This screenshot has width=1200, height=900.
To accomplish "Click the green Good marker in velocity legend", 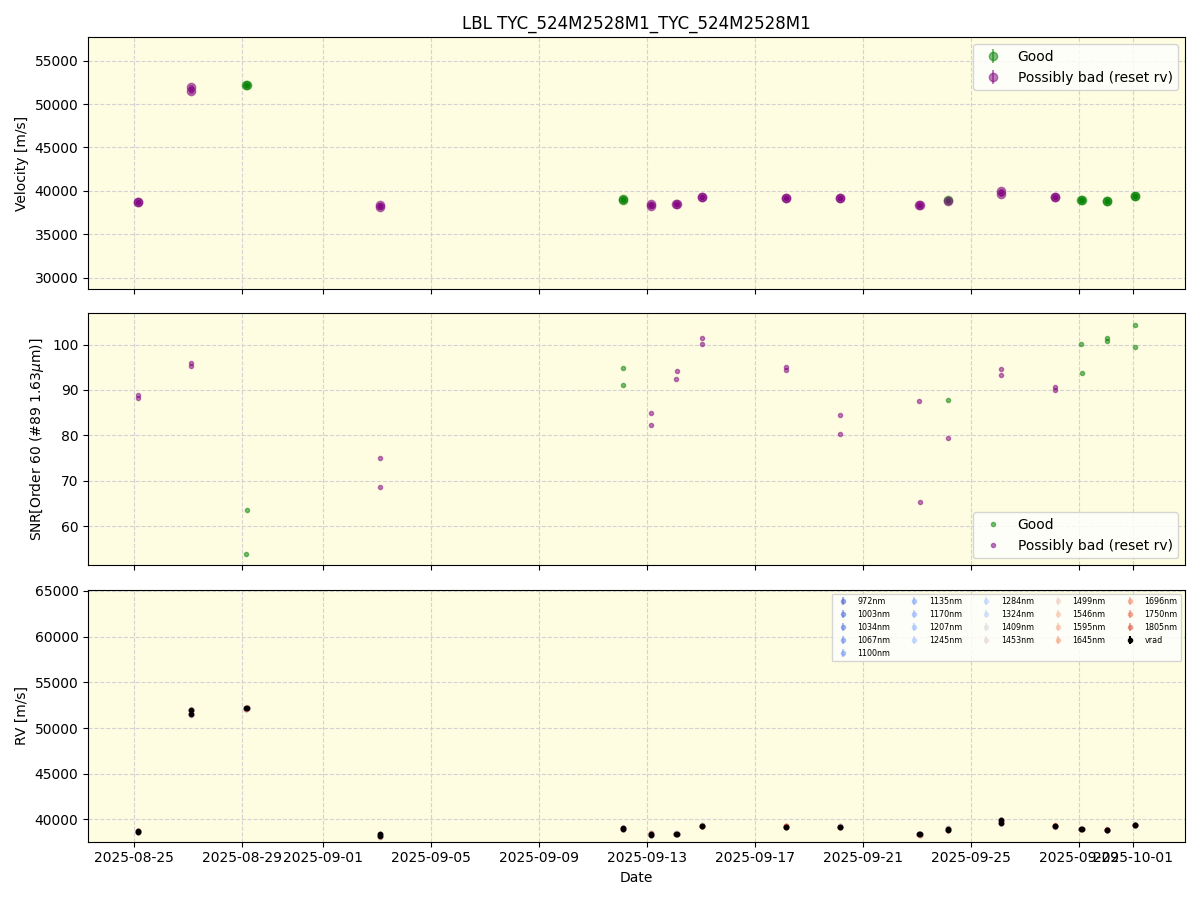I will click(993, 57).
